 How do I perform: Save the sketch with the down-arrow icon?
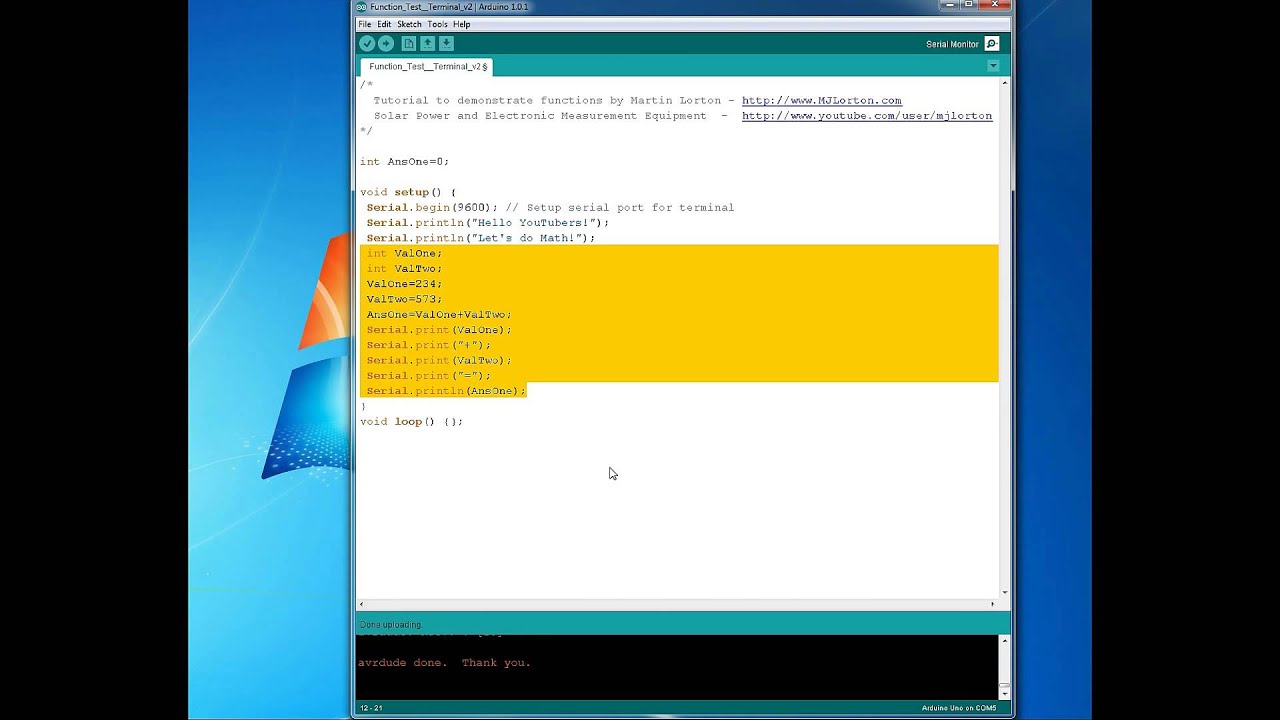446,44
